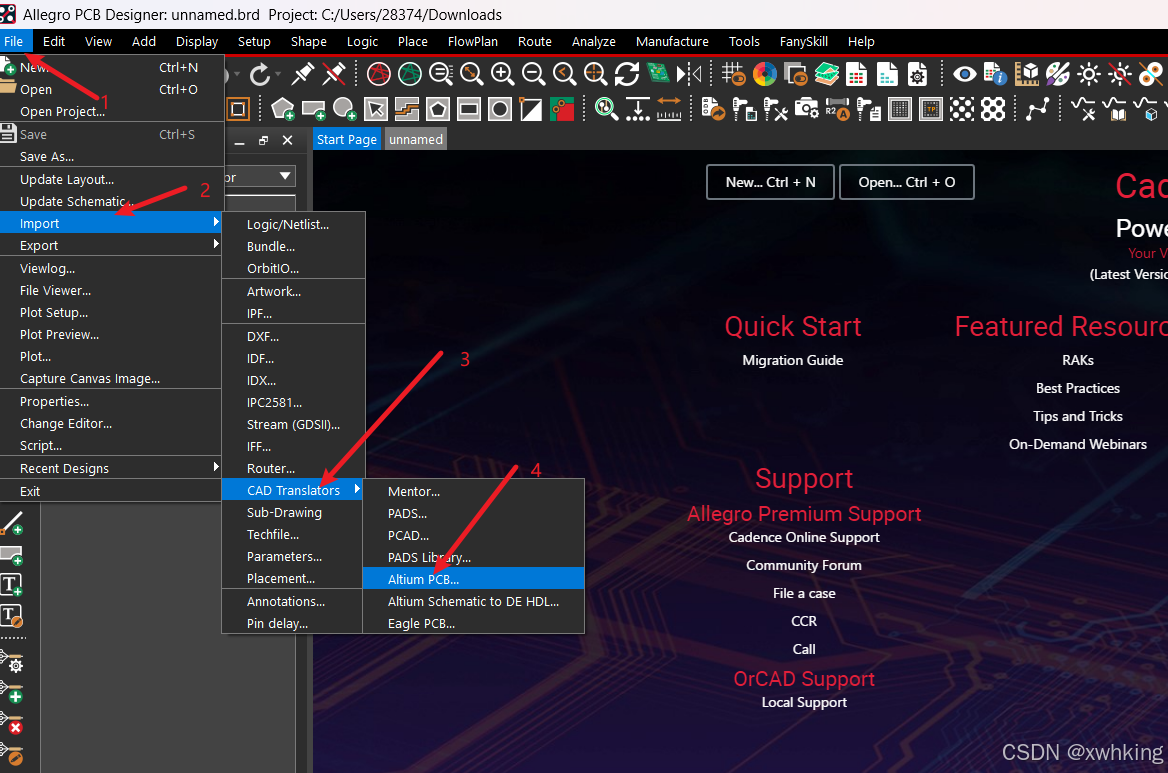This screenshot has height=773, width=1168.
Task: Click the Local Support link
Action: pos(804,702)
